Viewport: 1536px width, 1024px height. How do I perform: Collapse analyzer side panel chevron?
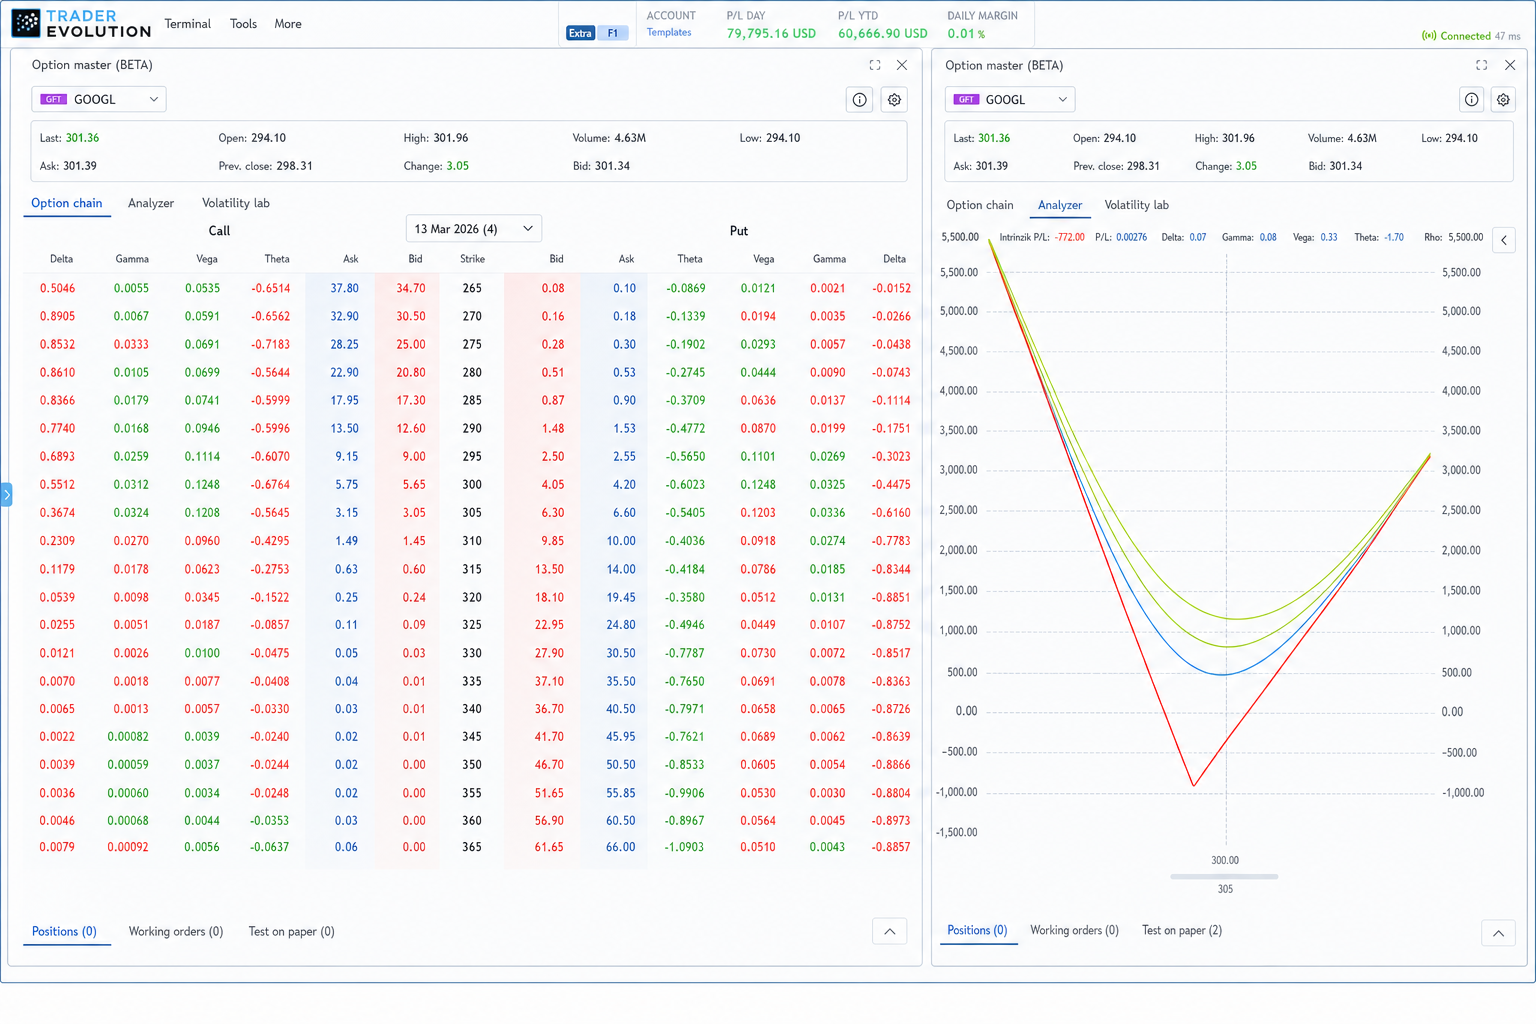tap(1504, 240)
